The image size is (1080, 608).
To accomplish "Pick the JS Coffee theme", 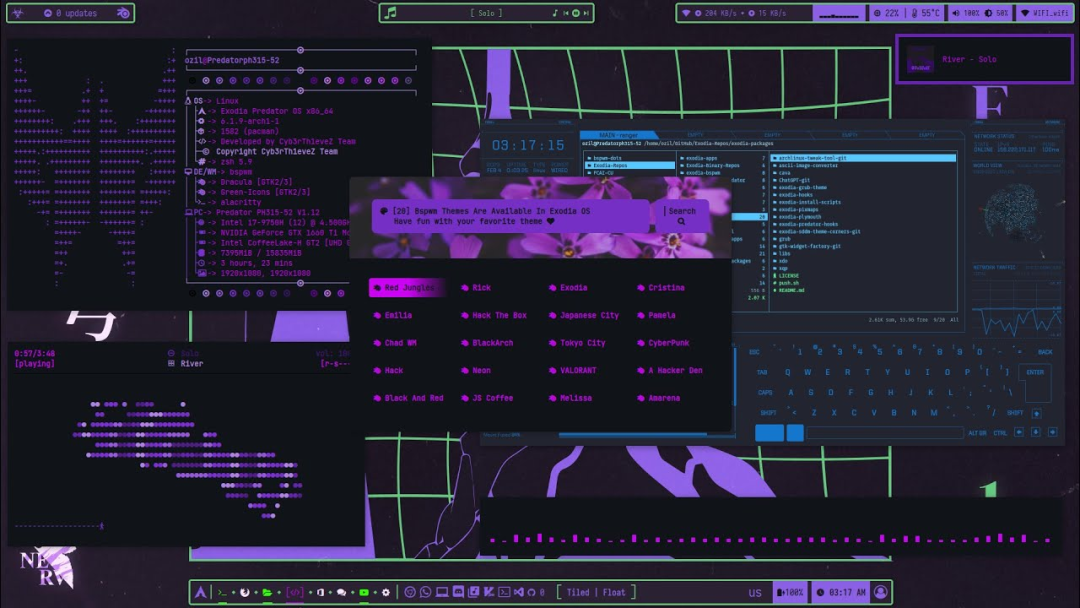I will coord(487,397).
